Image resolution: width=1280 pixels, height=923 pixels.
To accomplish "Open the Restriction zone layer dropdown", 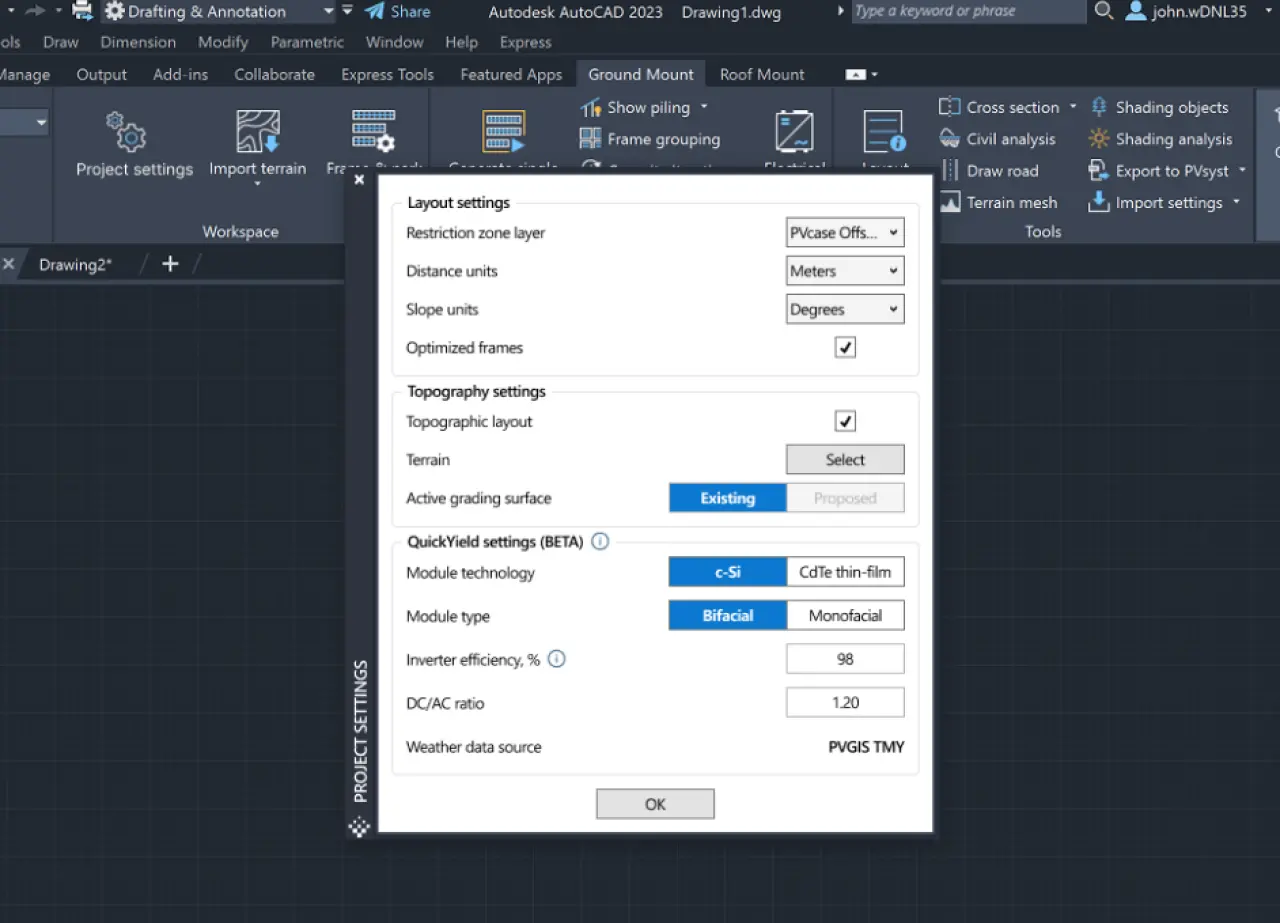I will coord(845,232).
